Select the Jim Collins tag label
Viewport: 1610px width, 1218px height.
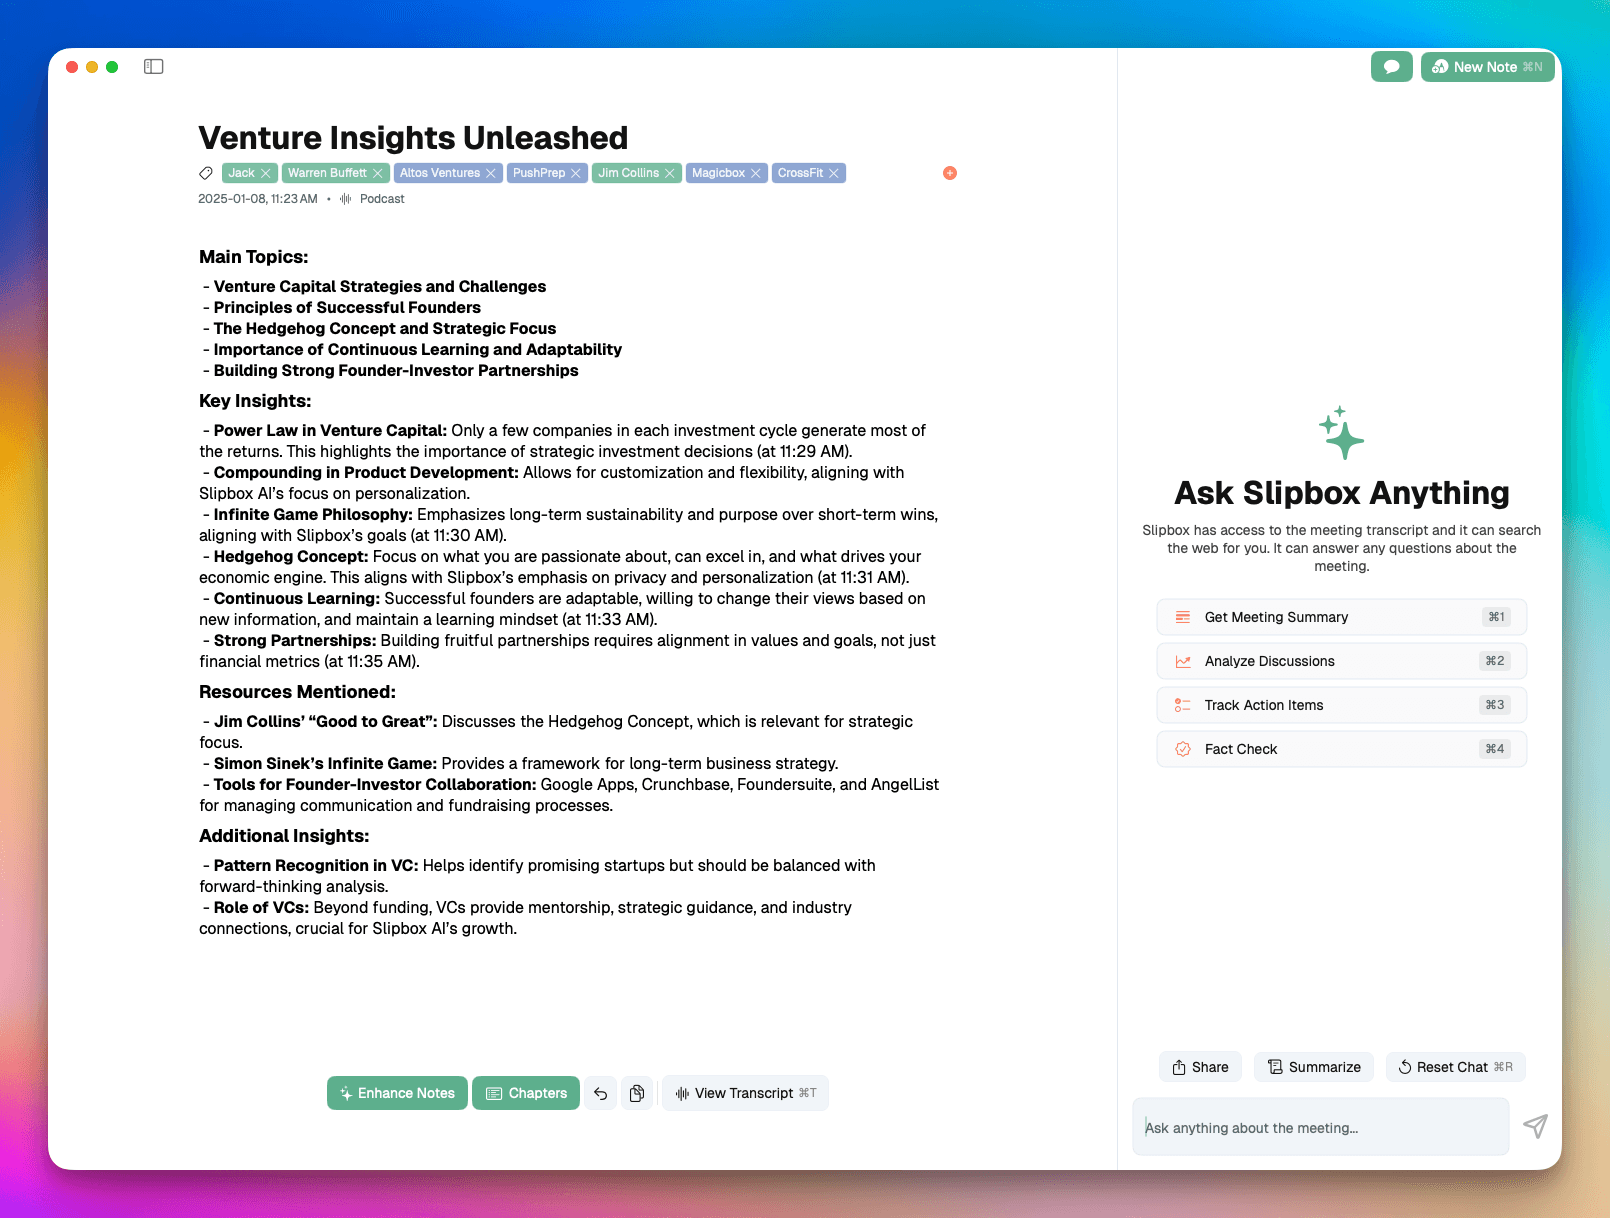click(x=628, y=173)
